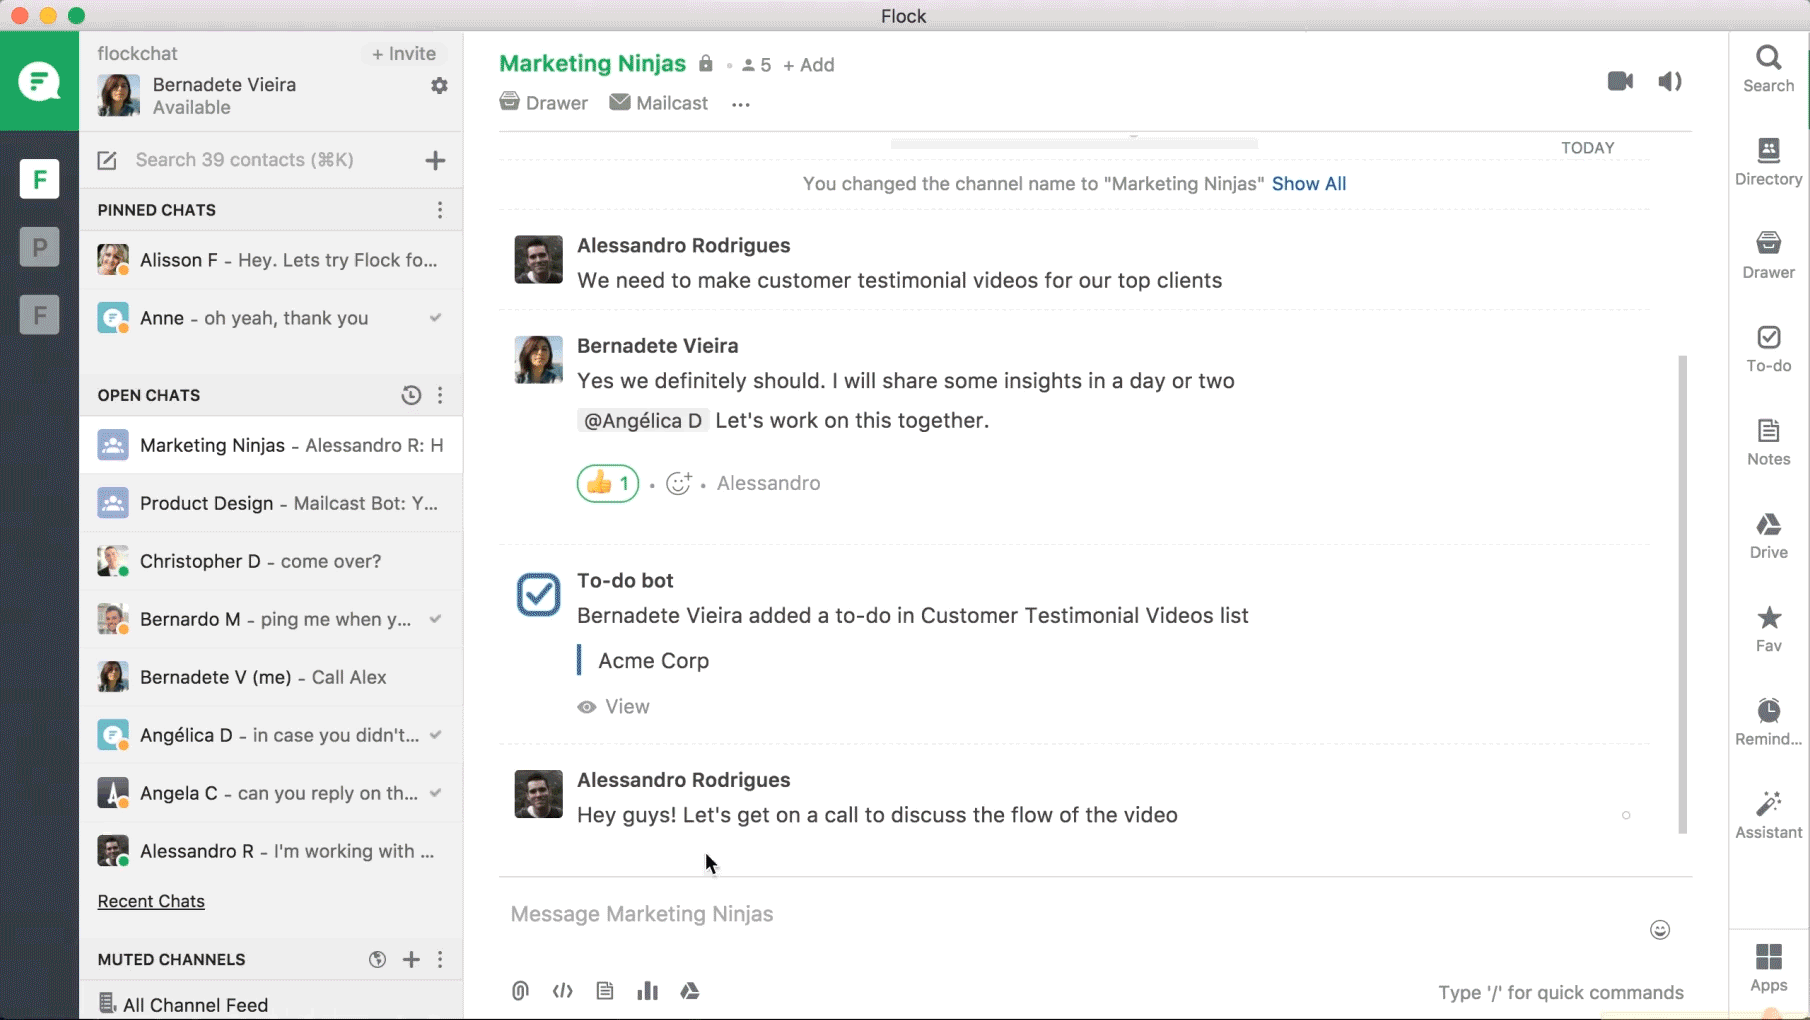View the Acme Corp to-do

coord(613,707)
